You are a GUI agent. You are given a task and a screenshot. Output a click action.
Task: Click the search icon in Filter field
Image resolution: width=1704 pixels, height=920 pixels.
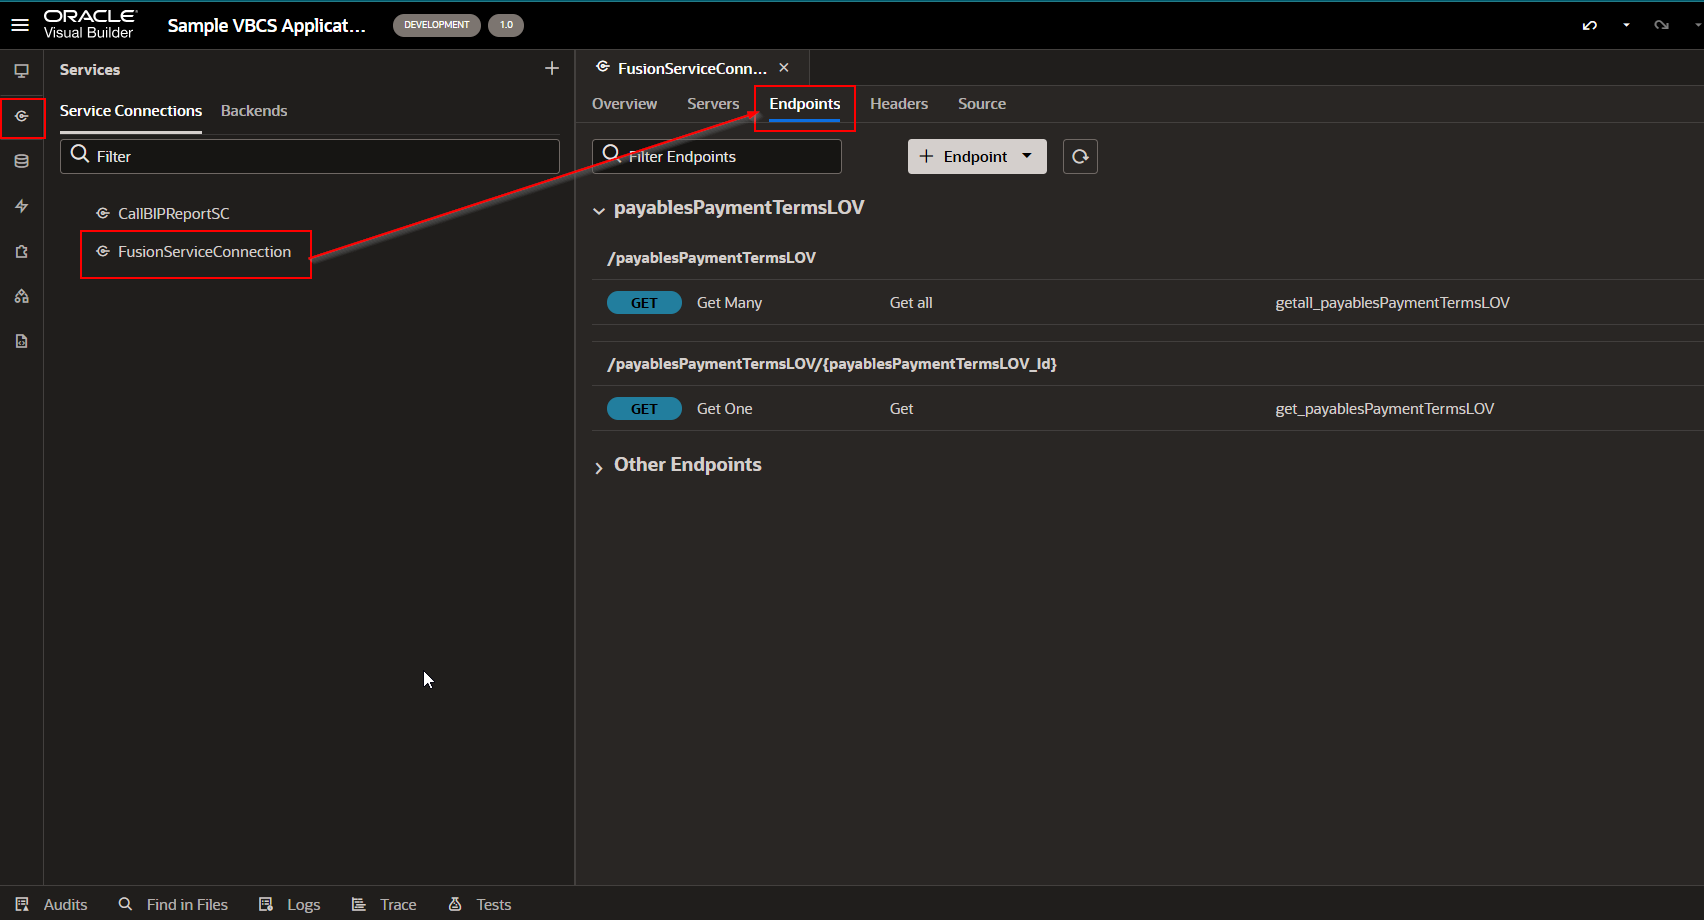tap(80, 155)
